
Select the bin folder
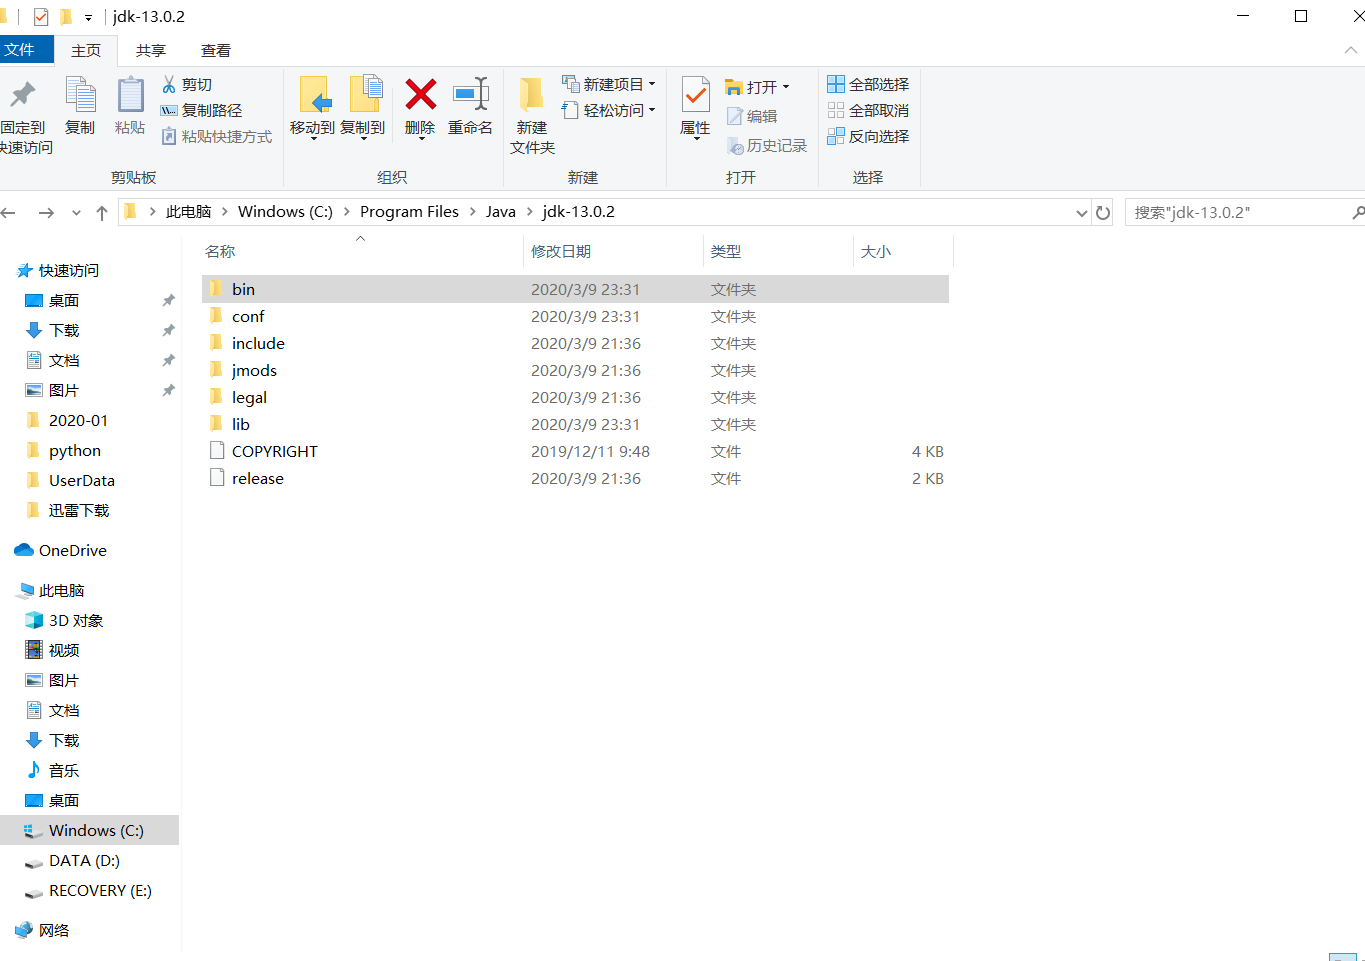point(575,289)
